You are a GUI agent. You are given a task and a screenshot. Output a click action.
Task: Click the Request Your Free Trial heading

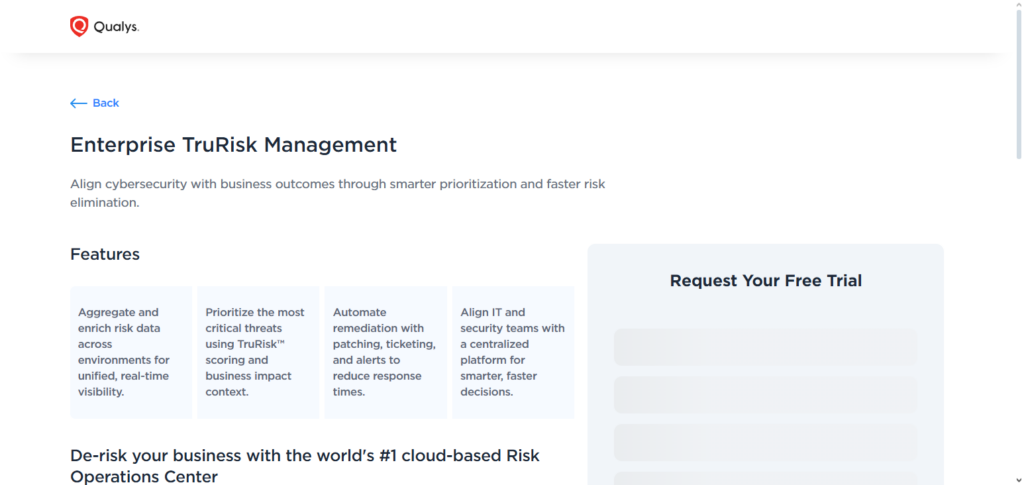click(x=766, y=281)
